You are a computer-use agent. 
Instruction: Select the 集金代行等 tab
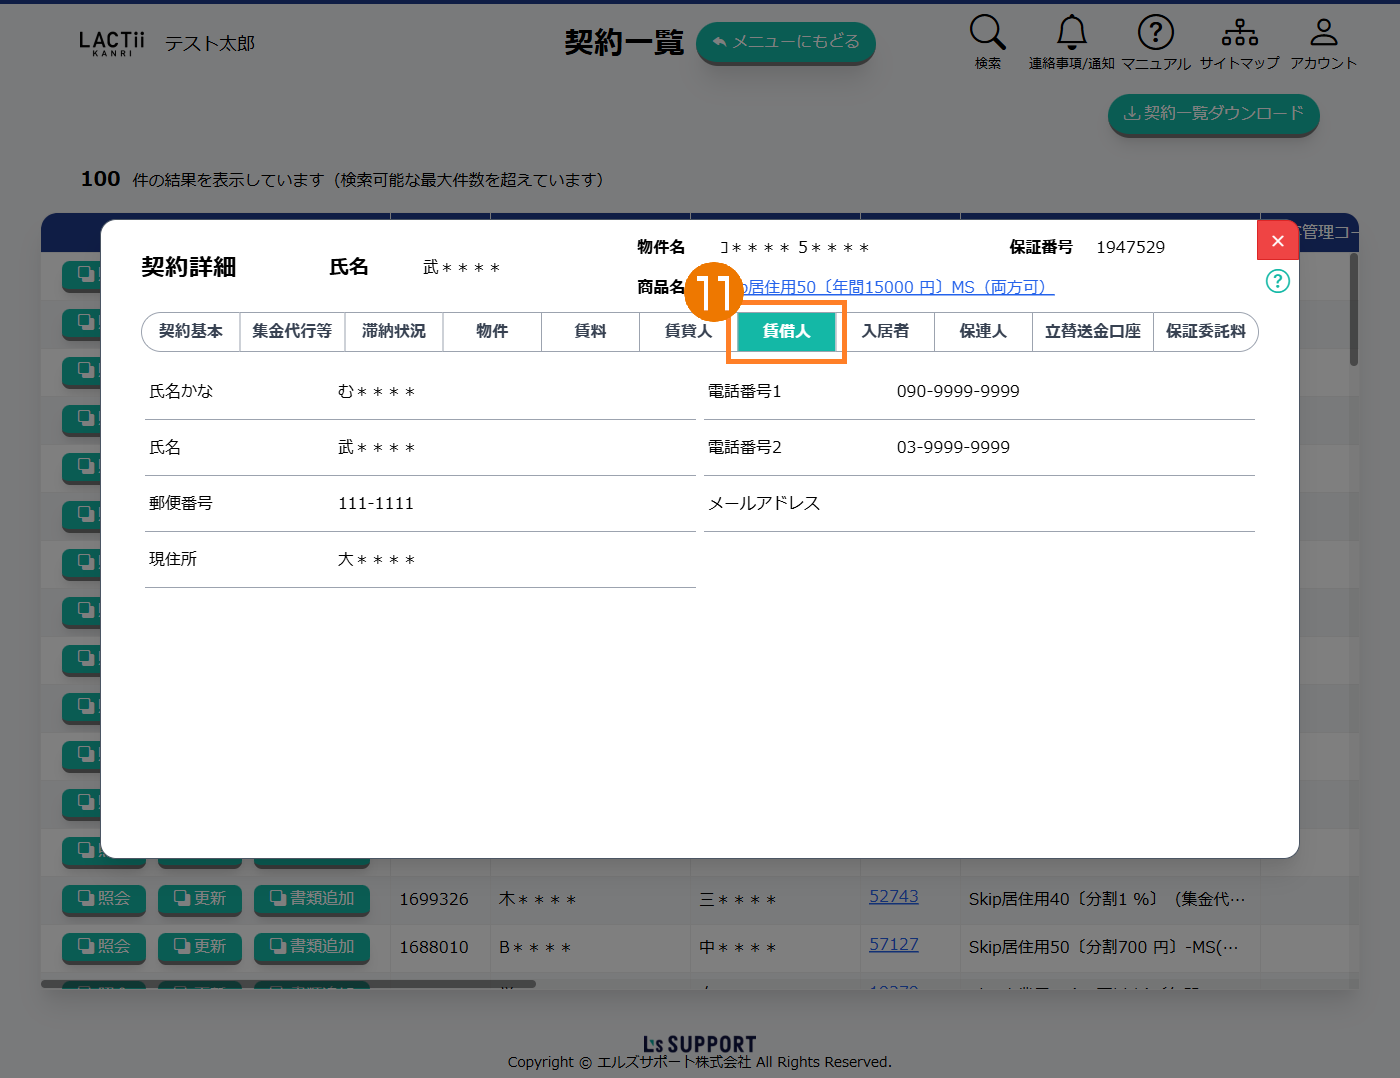292,331
